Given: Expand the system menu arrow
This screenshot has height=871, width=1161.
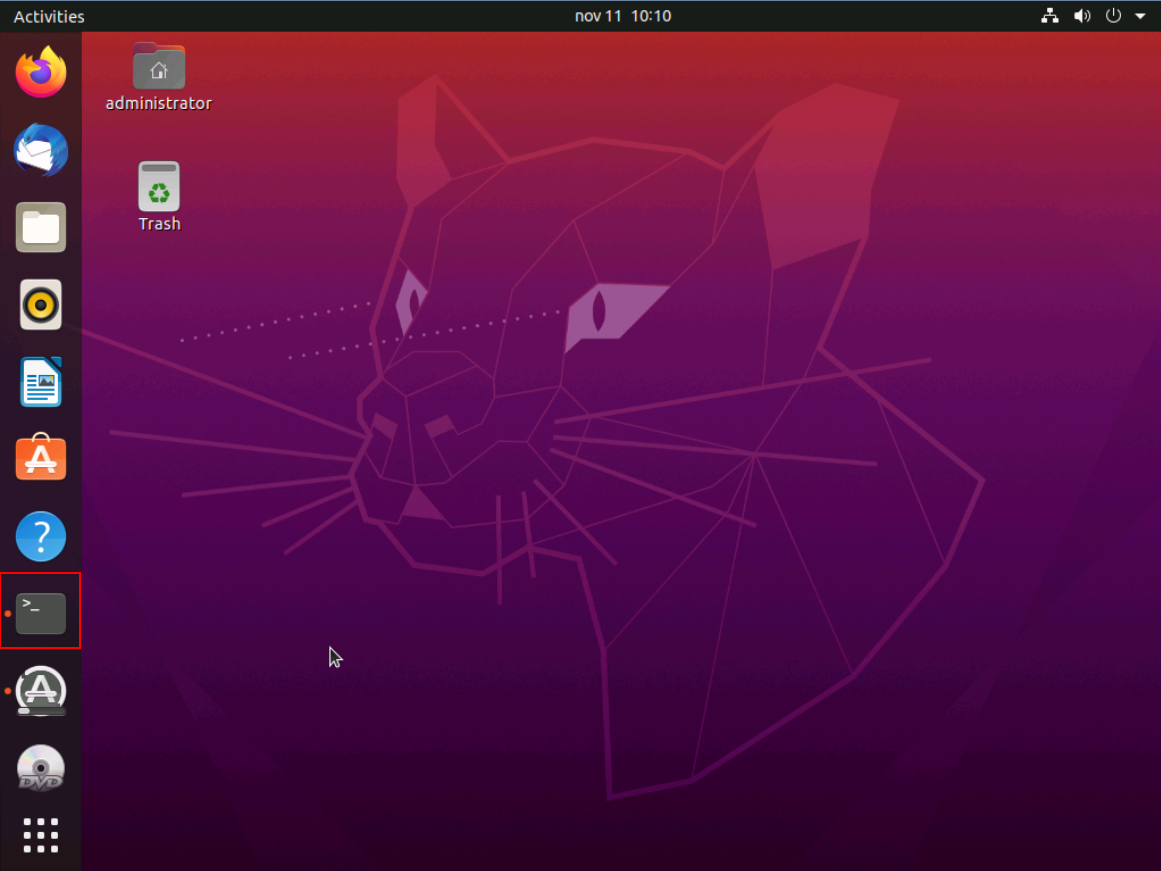Looking at the screenshot, I should [x=1140, y=16].
